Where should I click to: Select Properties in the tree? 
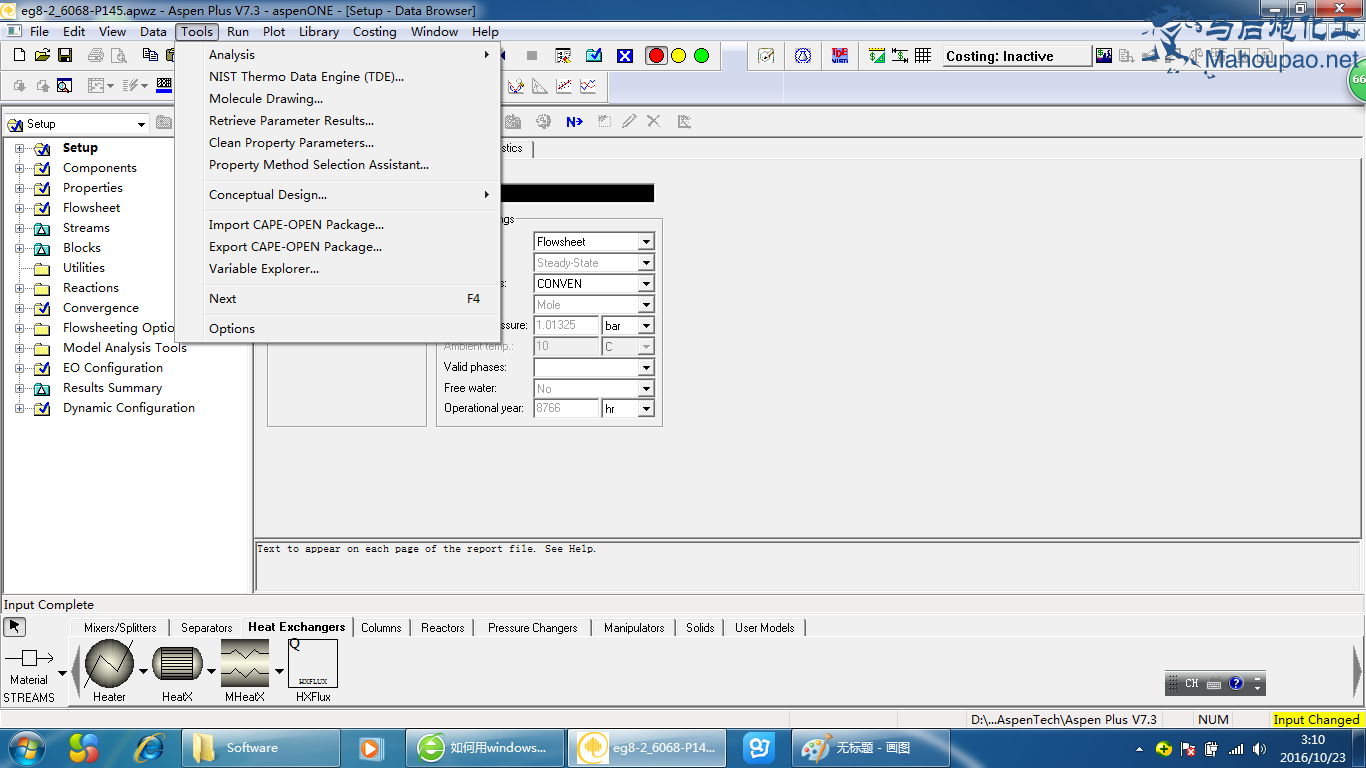point(93,188)
